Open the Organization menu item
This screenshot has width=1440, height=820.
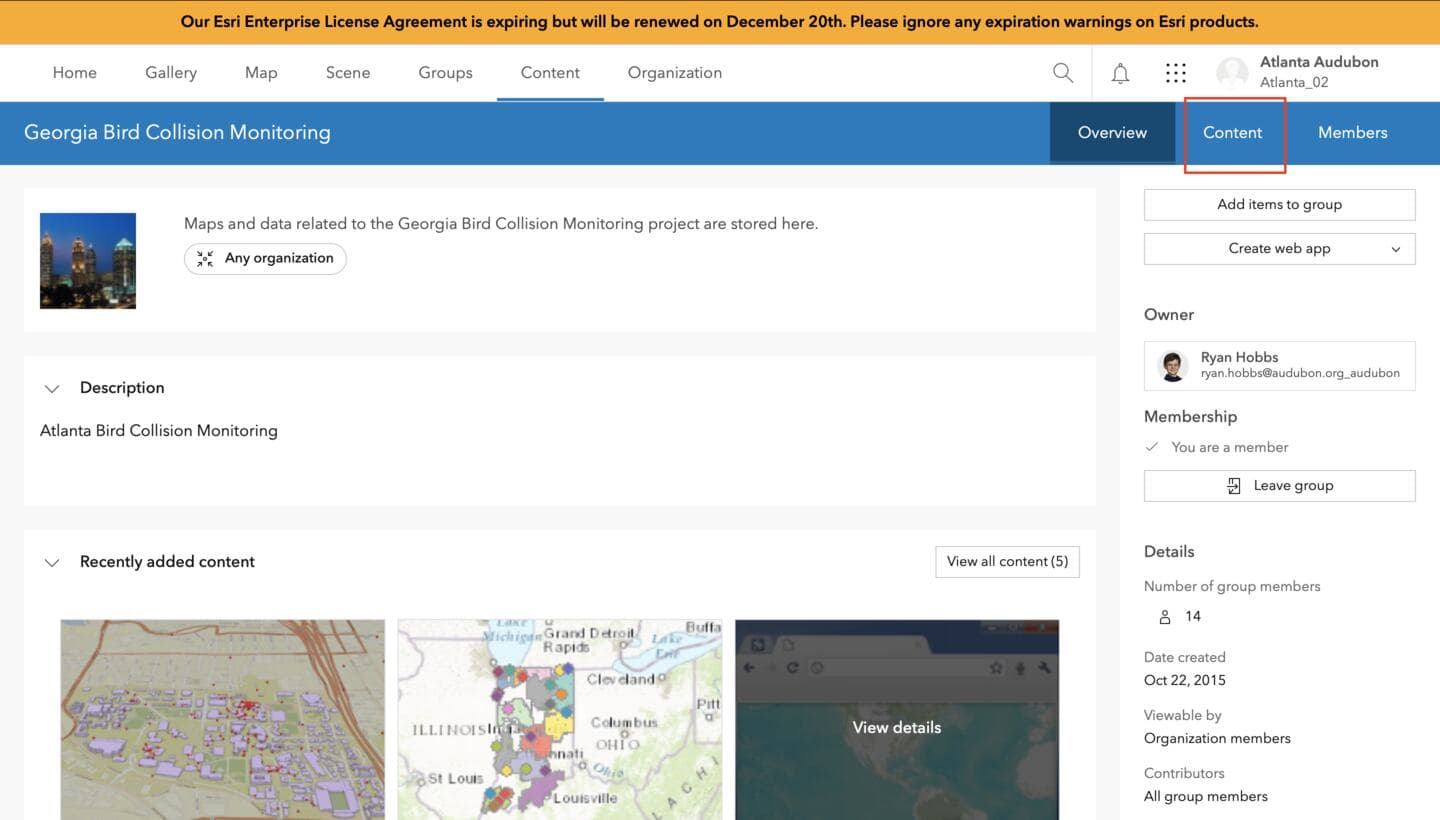click(675, 73)
